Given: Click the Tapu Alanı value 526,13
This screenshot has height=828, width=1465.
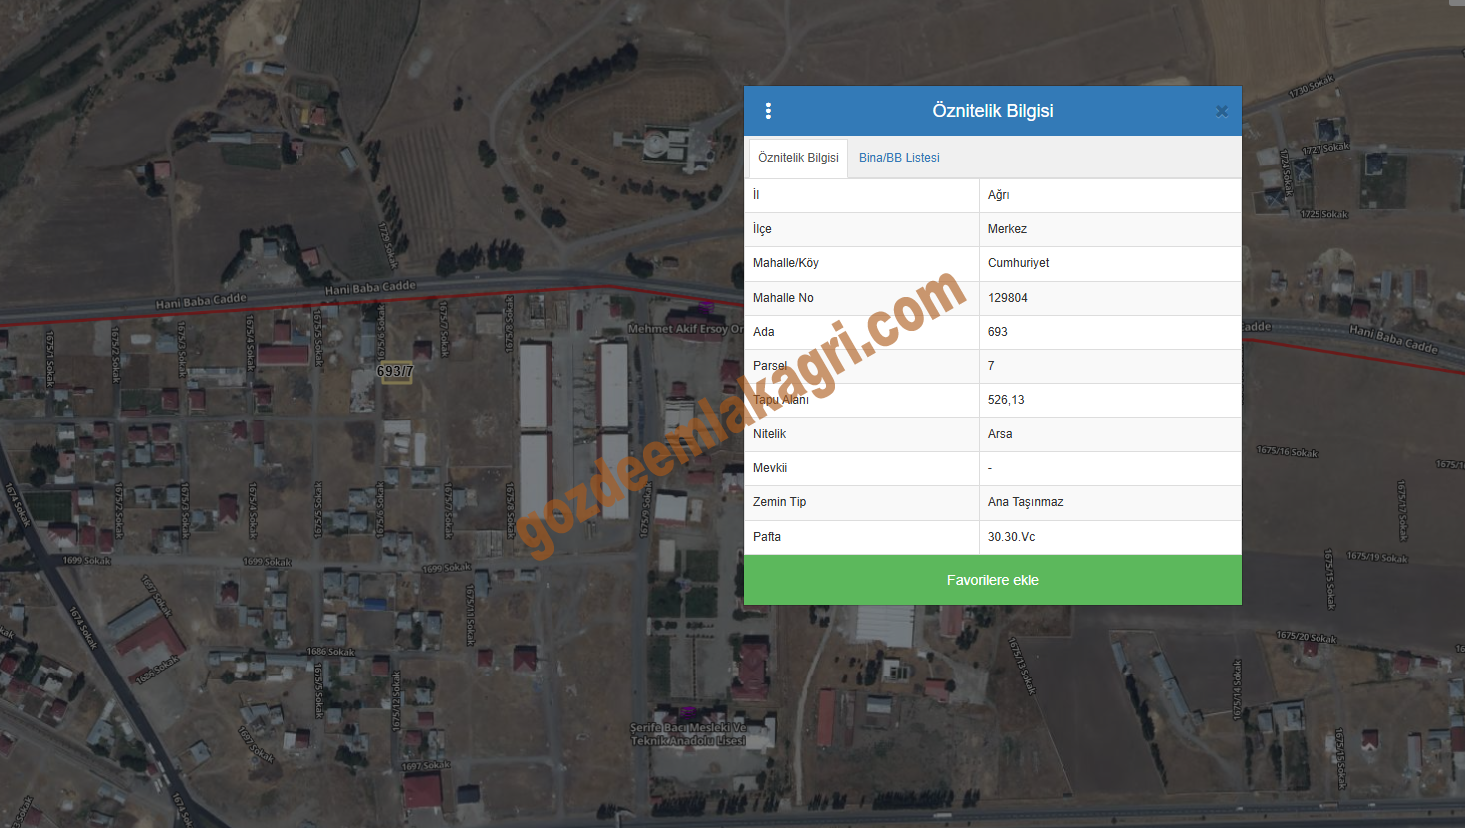Looking at the screenshot, I should pos(1005,400).
